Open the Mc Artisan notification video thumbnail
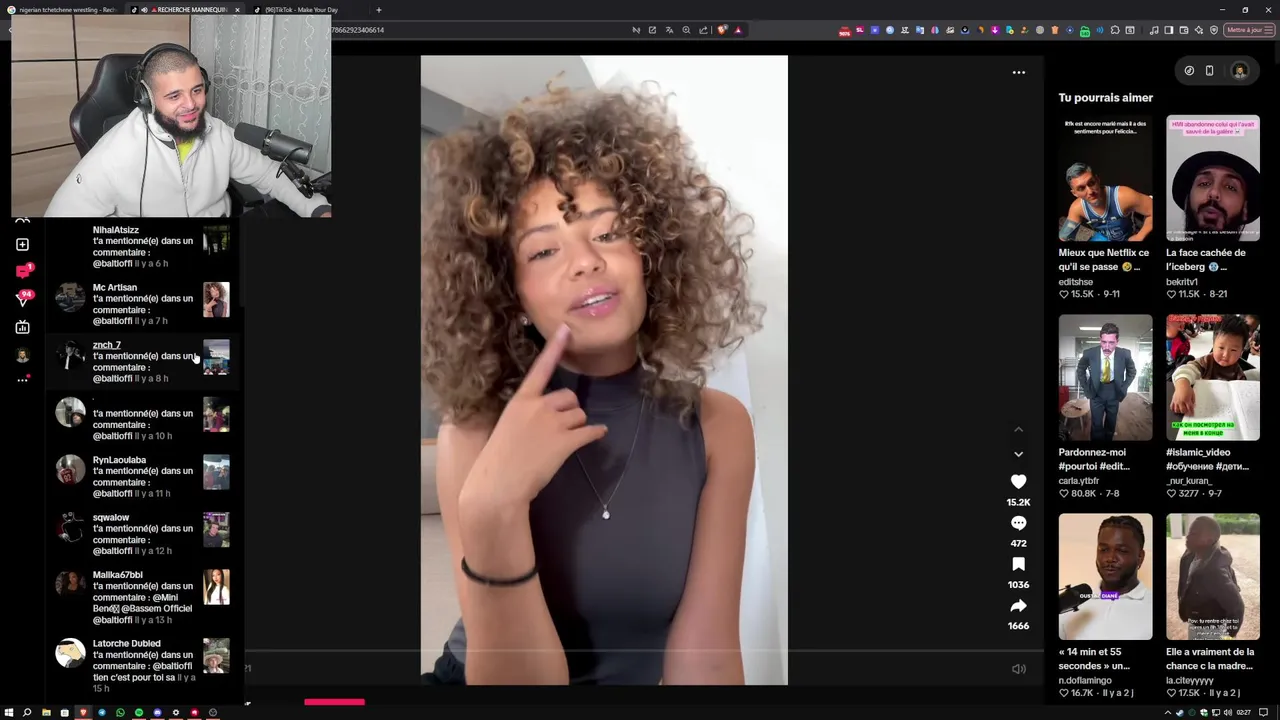 [x=216, y=300]
